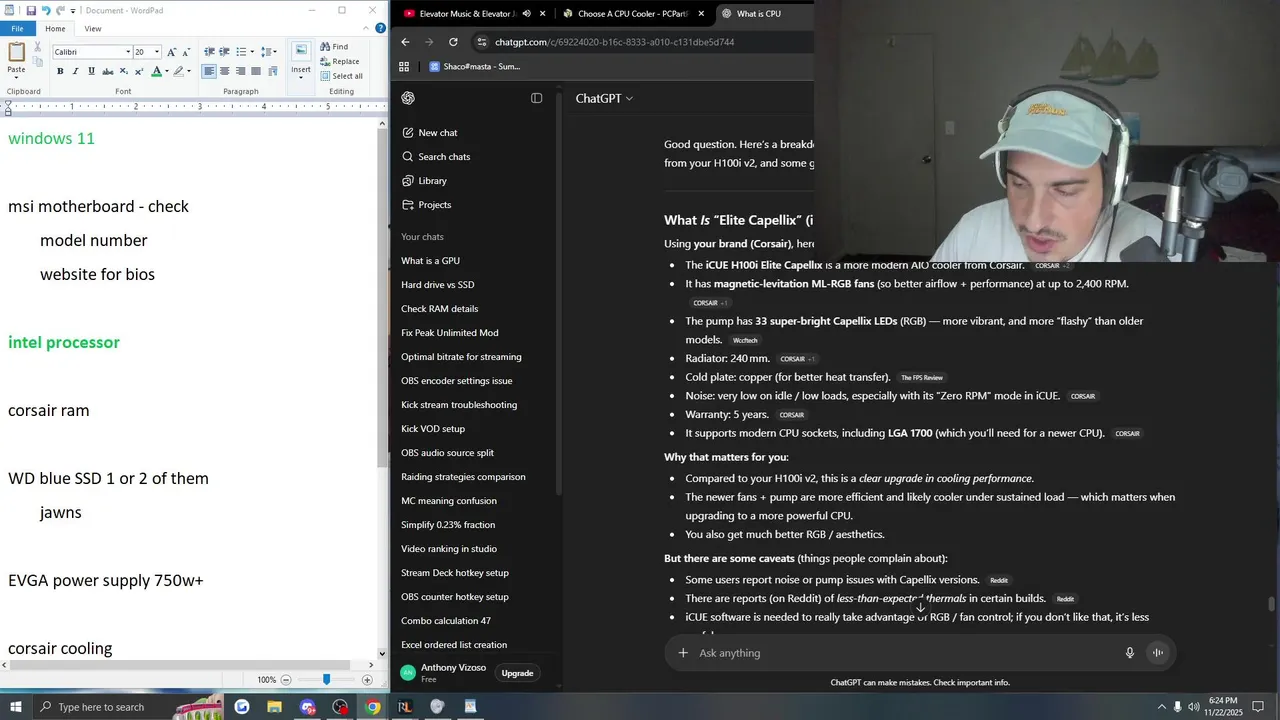Open the Paste button in WordPad

point(16,60)
